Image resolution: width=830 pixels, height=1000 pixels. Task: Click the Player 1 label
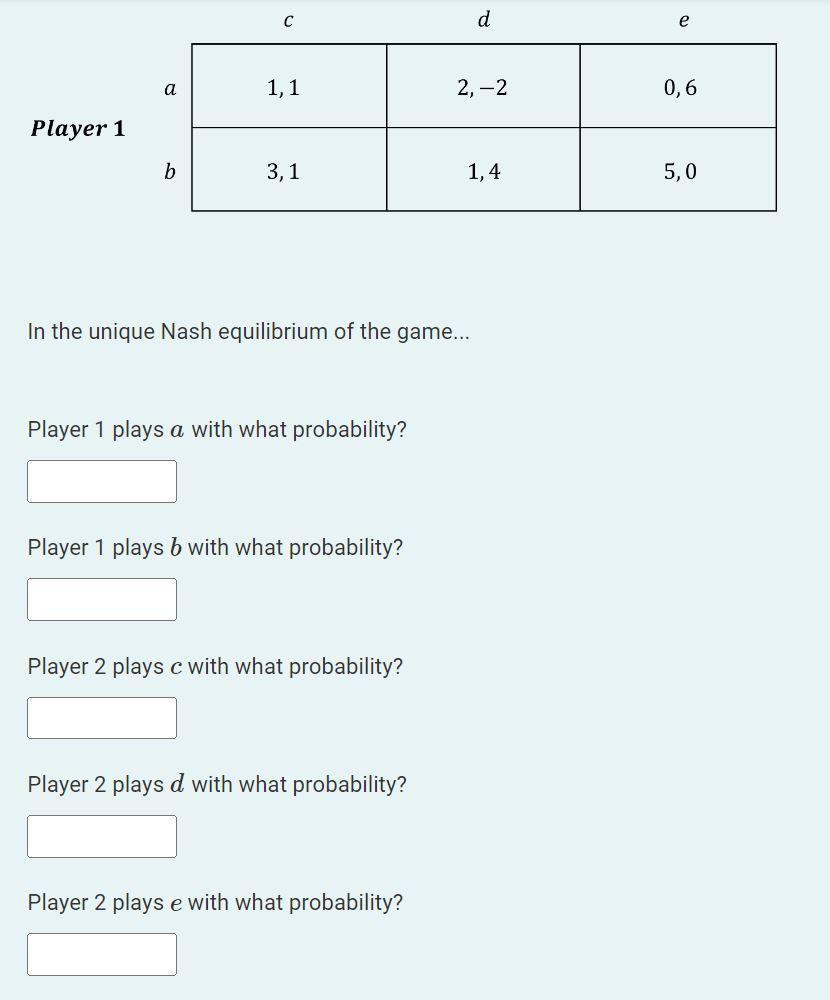point(77,128)
